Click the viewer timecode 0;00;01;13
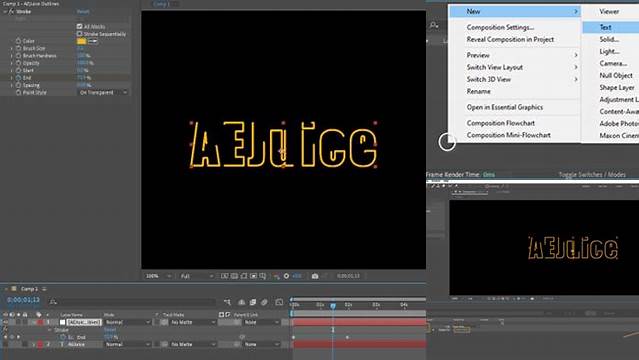 [x=348, y=276]
